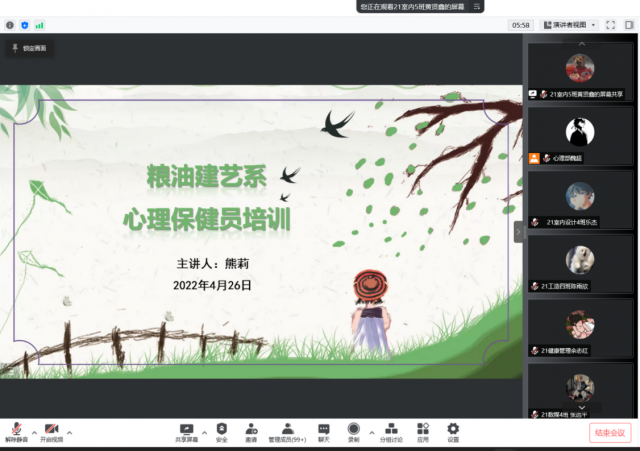This screenshot has width=640, height=451.
Task: Open the 聊天 chat panel
Action: pos(323,431)
